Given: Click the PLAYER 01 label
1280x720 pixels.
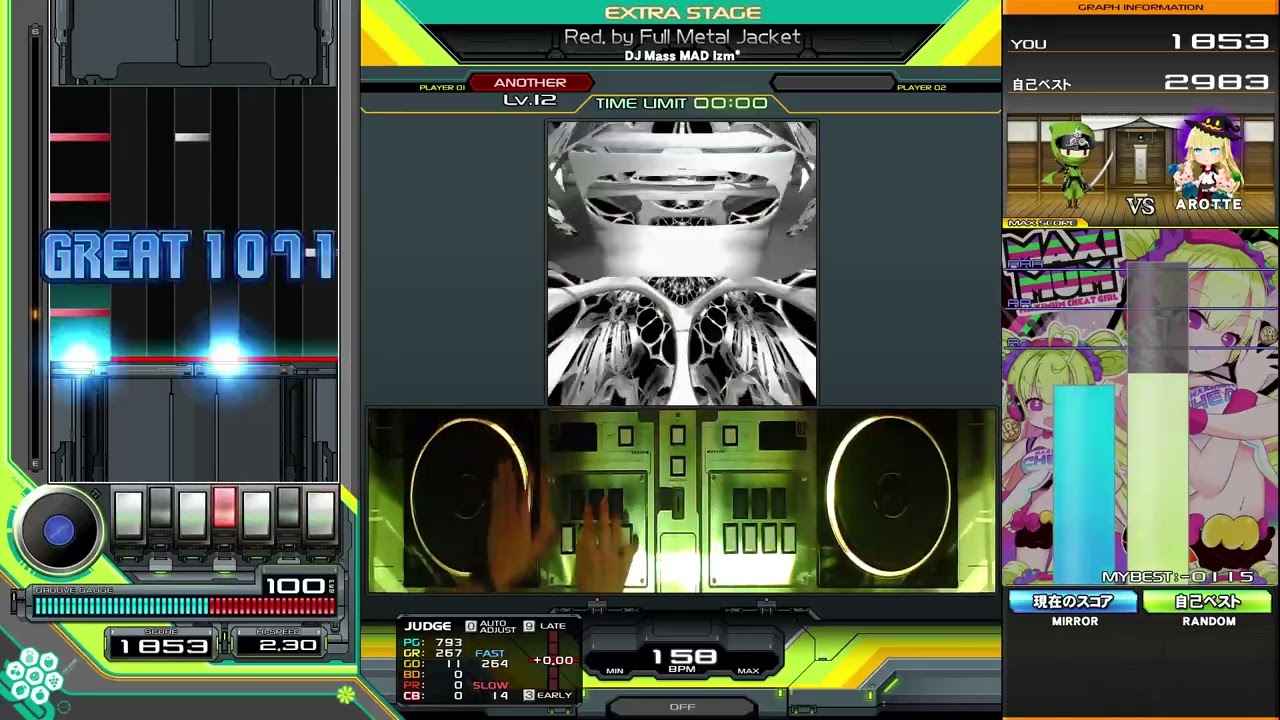Looking at the screenshot, I should [442, 88].
